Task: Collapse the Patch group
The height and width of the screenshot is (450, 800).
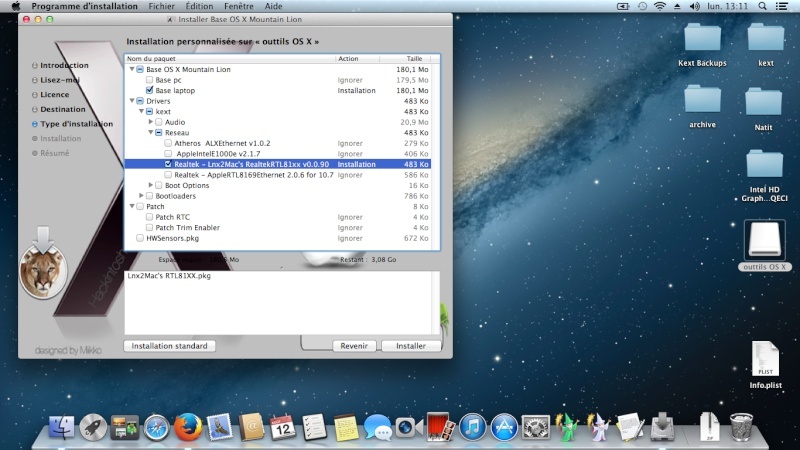Action: [x=132, y=206]
